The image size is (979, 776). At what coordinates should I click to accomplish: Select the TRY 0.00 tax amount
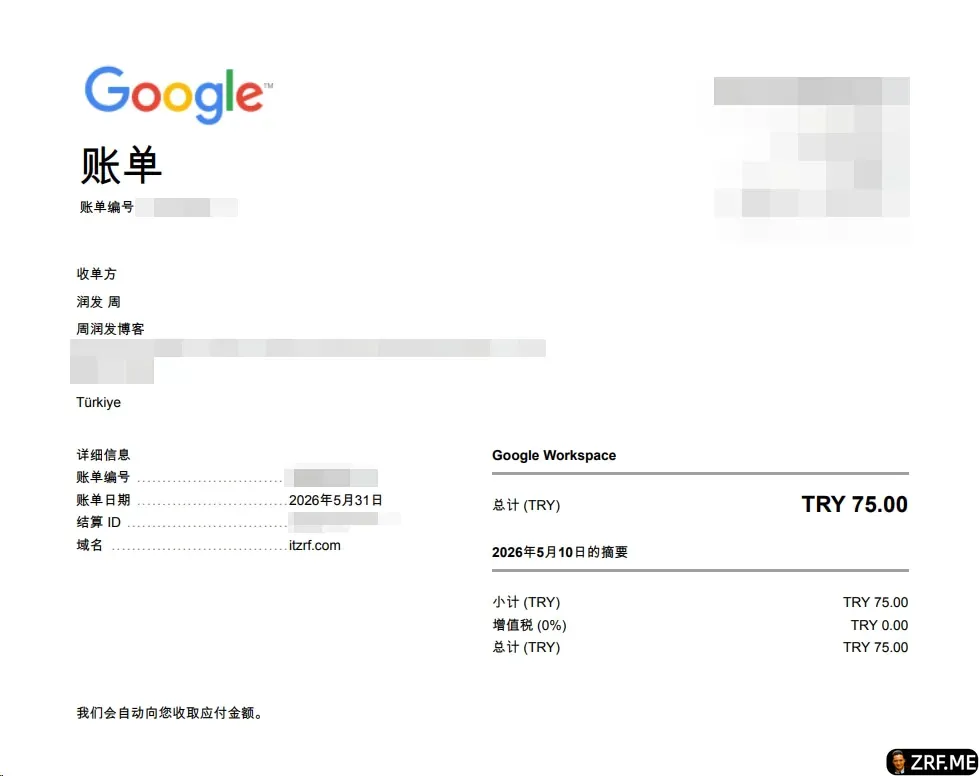coord(879,625)
